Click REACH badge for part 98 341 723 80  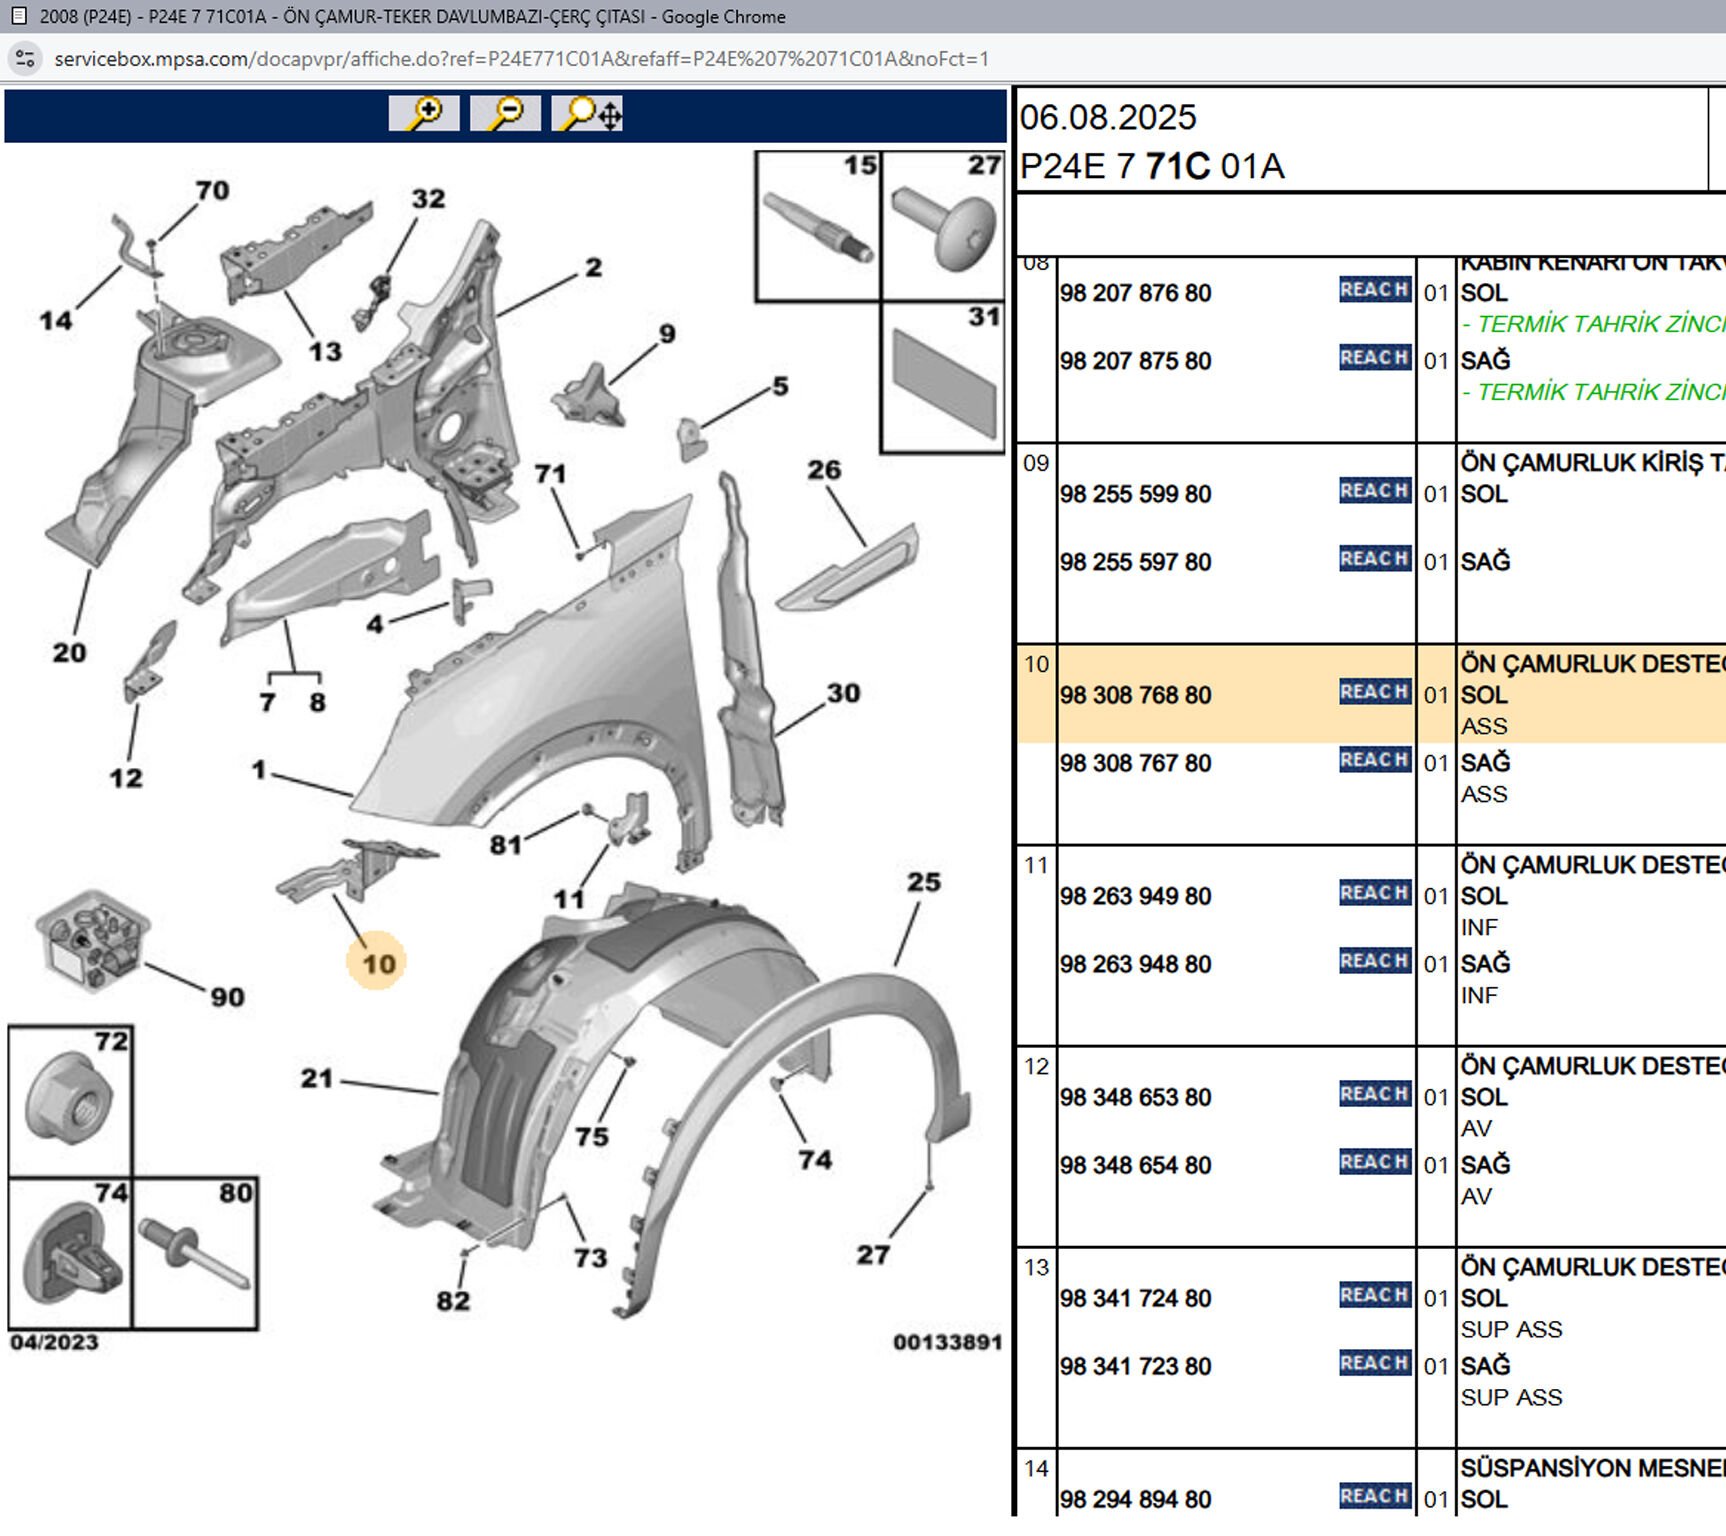point(1374,1363)
